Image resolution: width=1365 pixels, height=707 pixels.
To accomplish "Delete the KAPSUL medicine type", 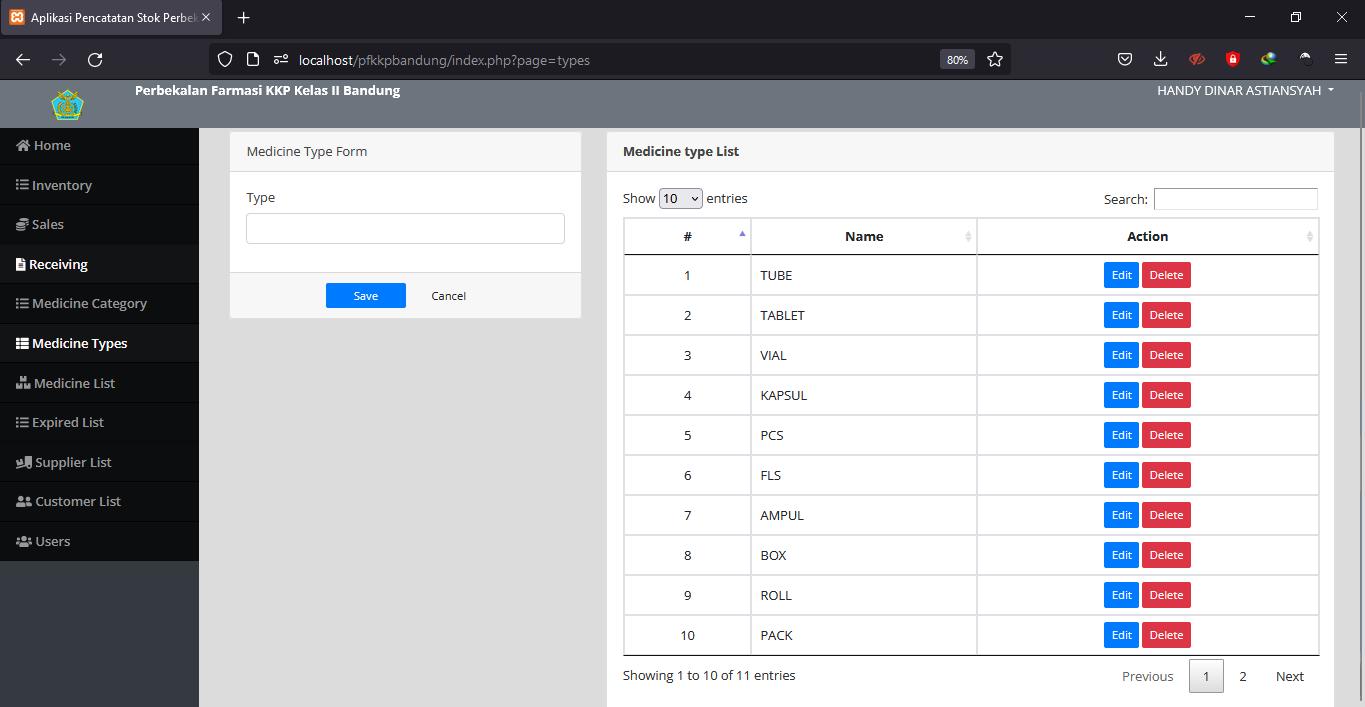I will click(x=1166, y=395).
